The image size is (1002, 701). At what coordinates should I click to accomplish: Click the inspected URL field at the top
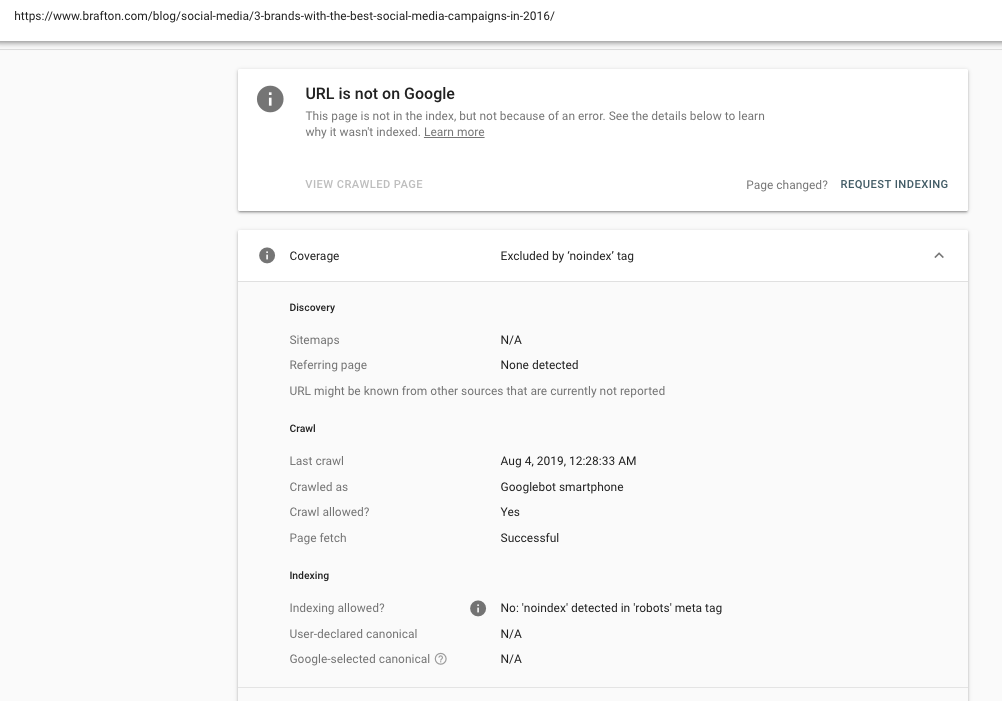click(284, 17)
